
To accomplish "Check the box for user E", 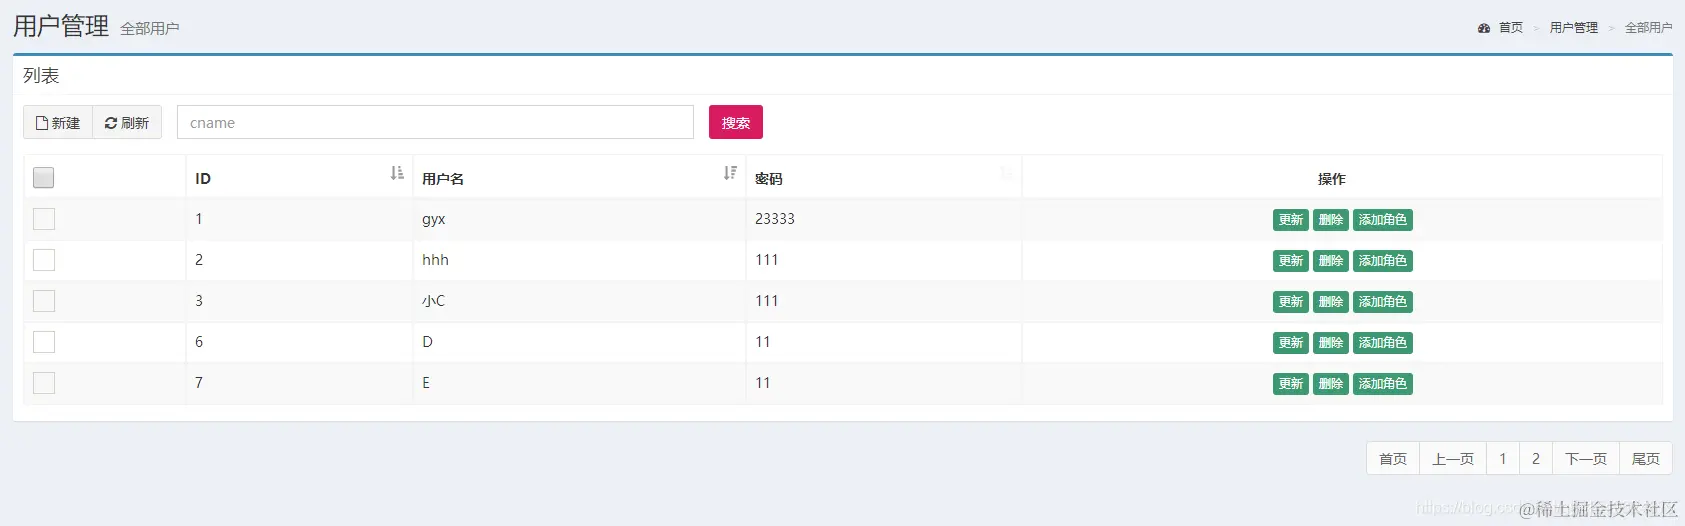I will point(44,383).
